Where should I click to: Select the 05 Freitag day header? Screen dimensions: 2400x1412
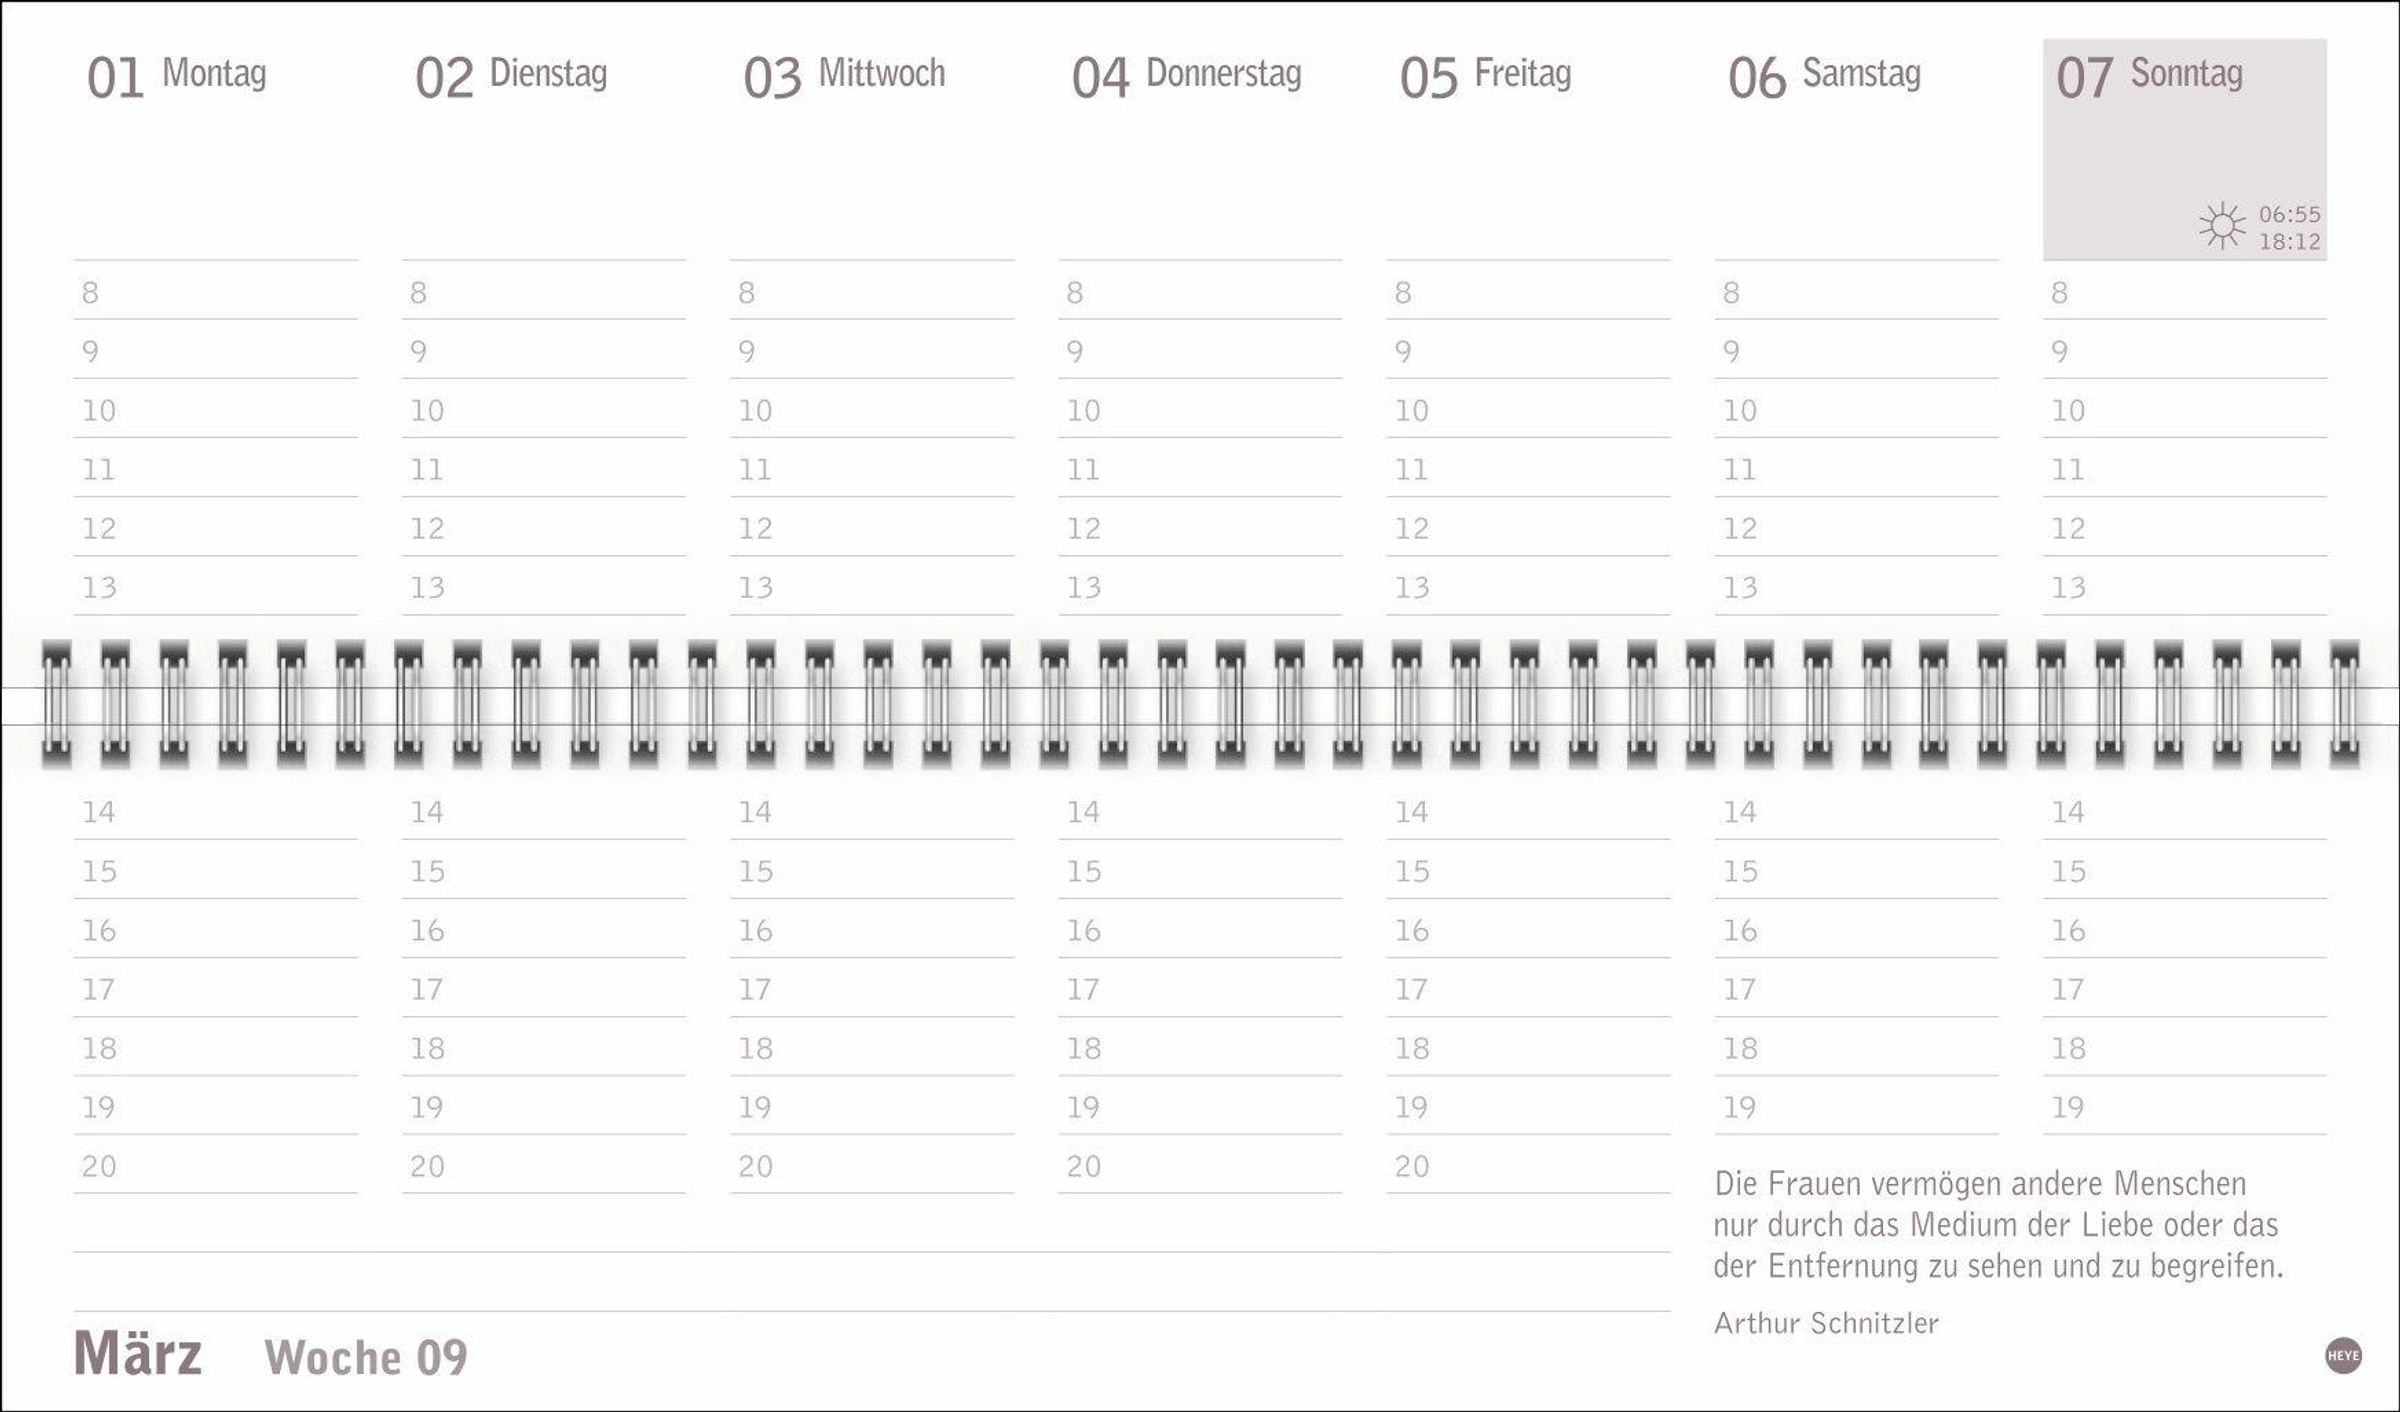[1485, 76]
